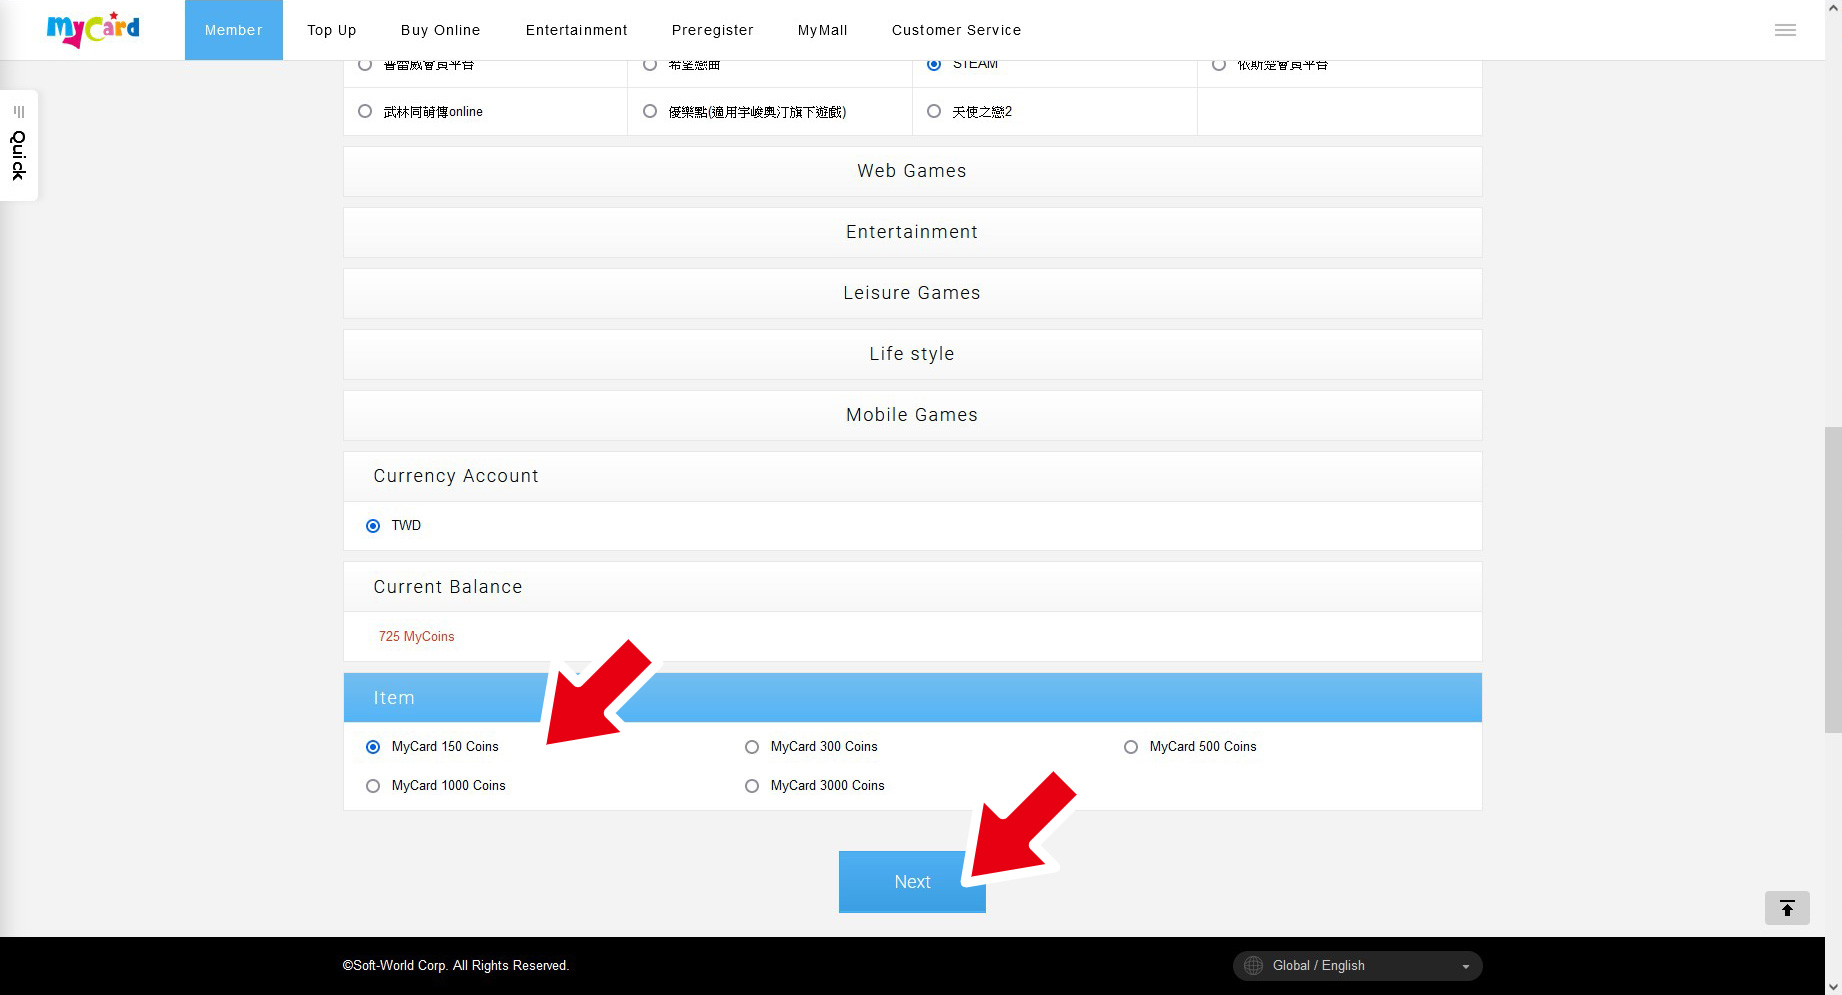Open the Buy Online menu
This screenshot has height=995, width=1842.
[441, 30]
